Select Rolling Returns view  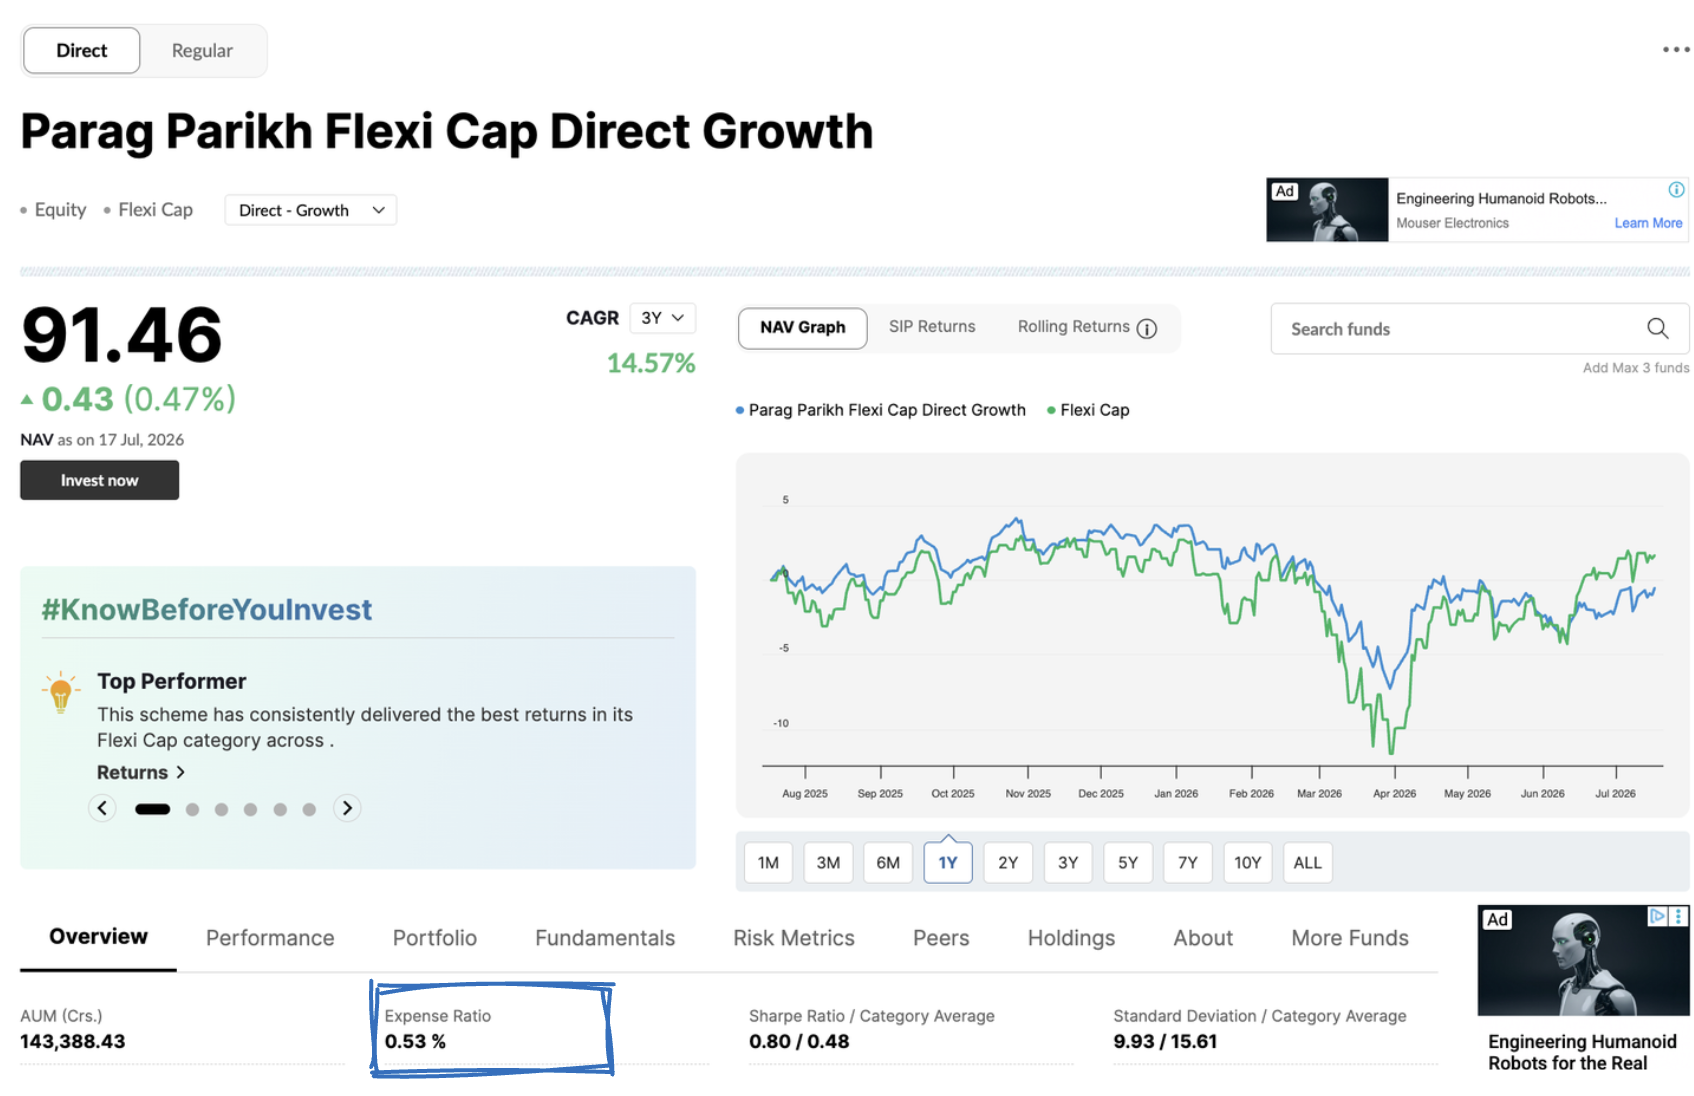pyautogui.click(x=1073, y=327)
